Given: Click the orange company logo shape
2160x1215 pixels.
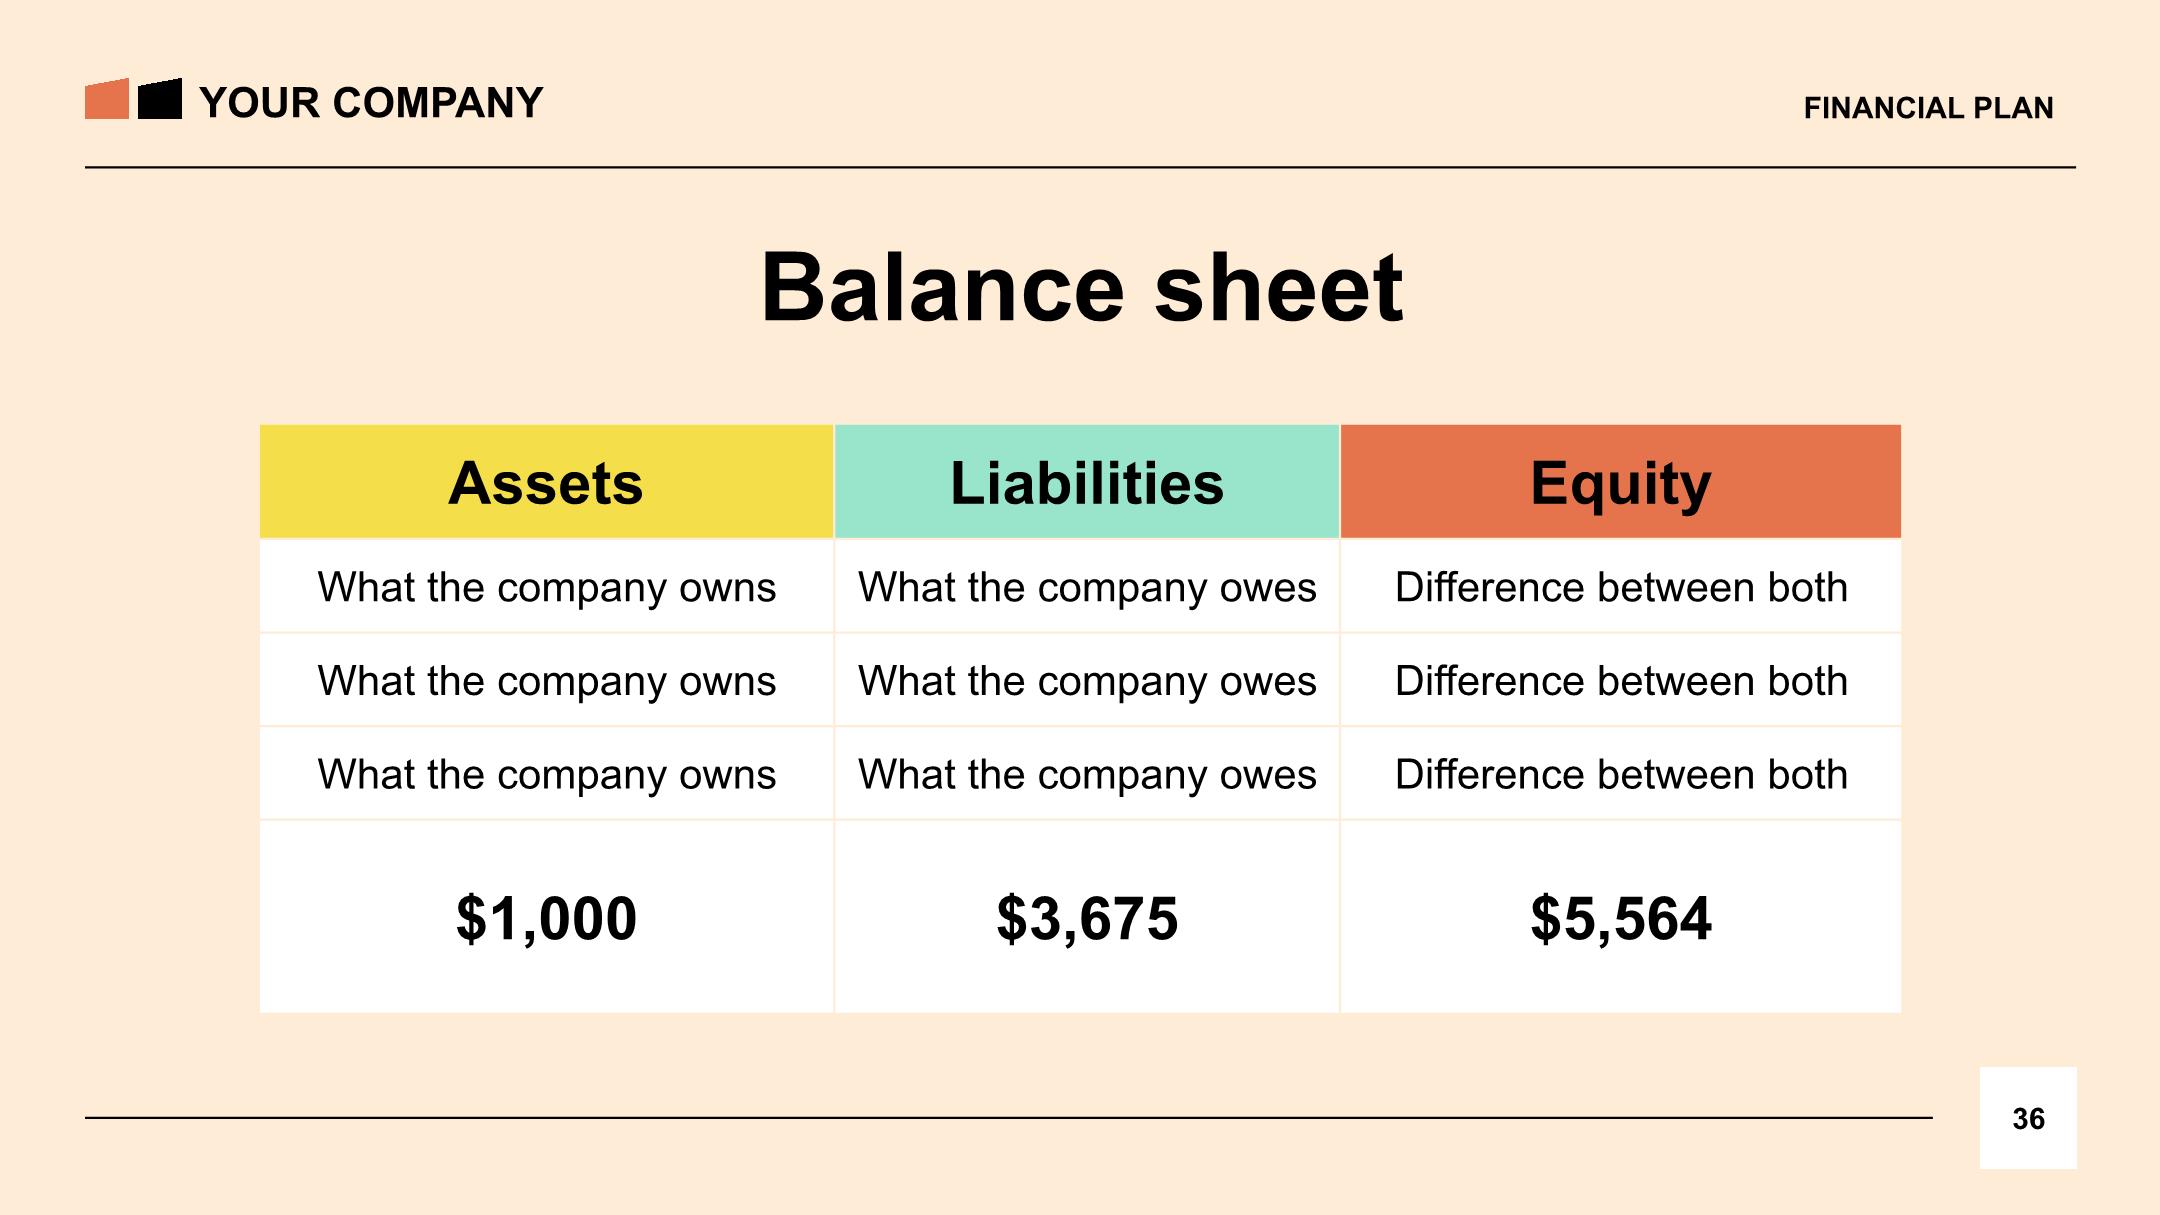Looking at the screenshot, I should point(107,99).
